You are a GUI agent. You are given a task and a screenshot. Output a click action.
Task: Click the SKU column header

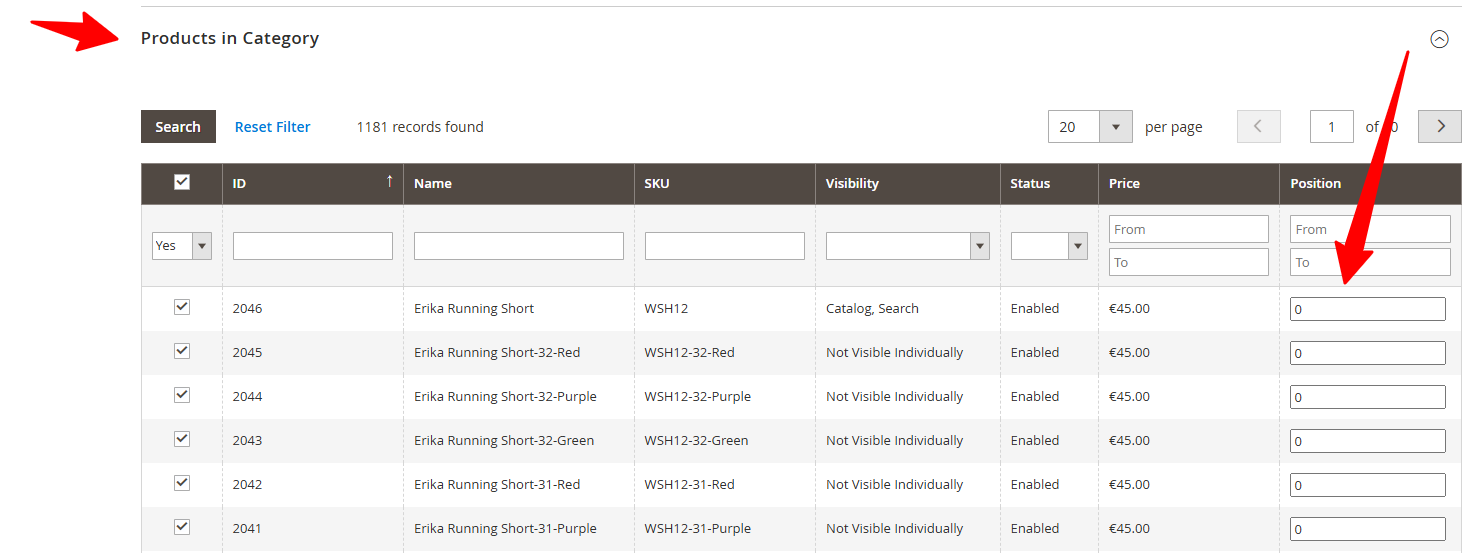pyautogui.click(x=657, y=184)
